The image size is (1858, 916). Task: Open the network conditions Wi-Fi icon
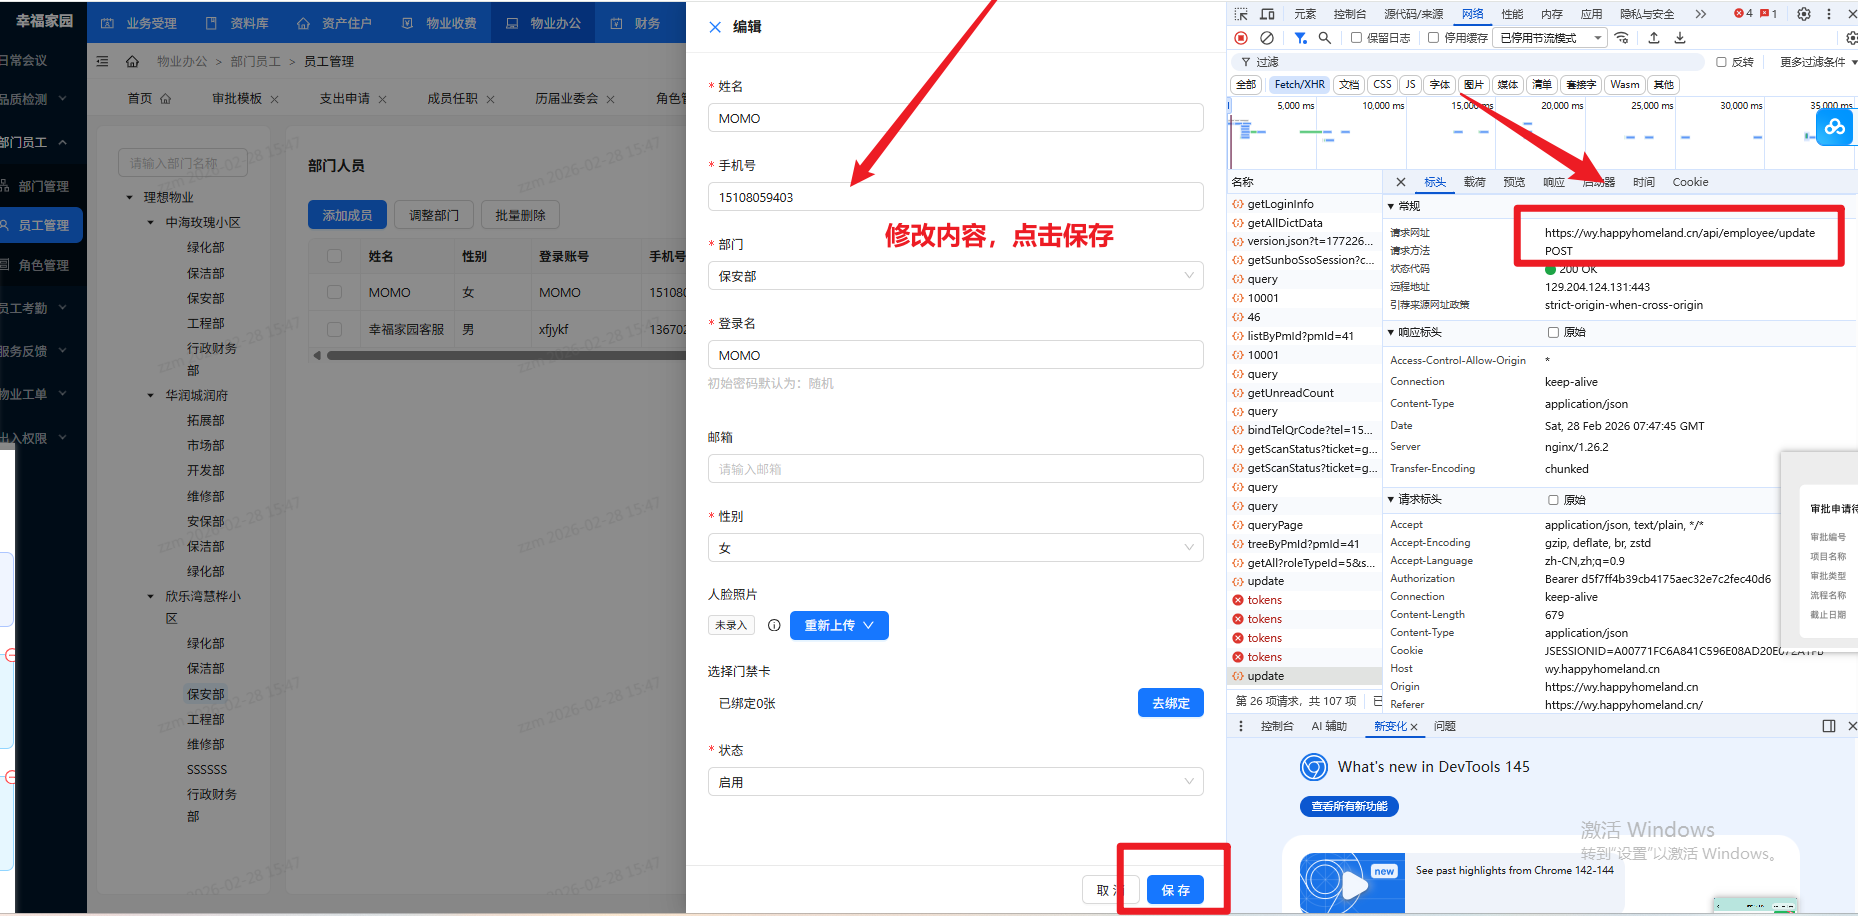pos(1622,38)
